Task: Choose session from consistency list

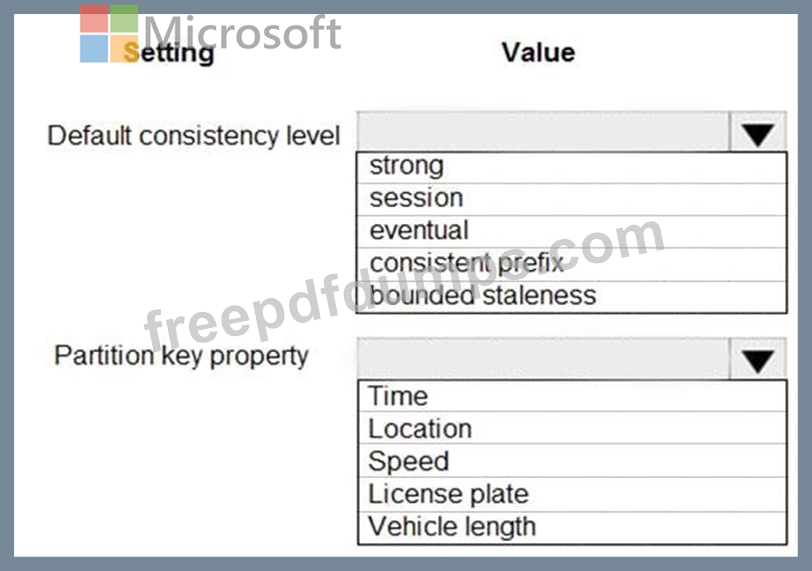Action: point(572,199)
